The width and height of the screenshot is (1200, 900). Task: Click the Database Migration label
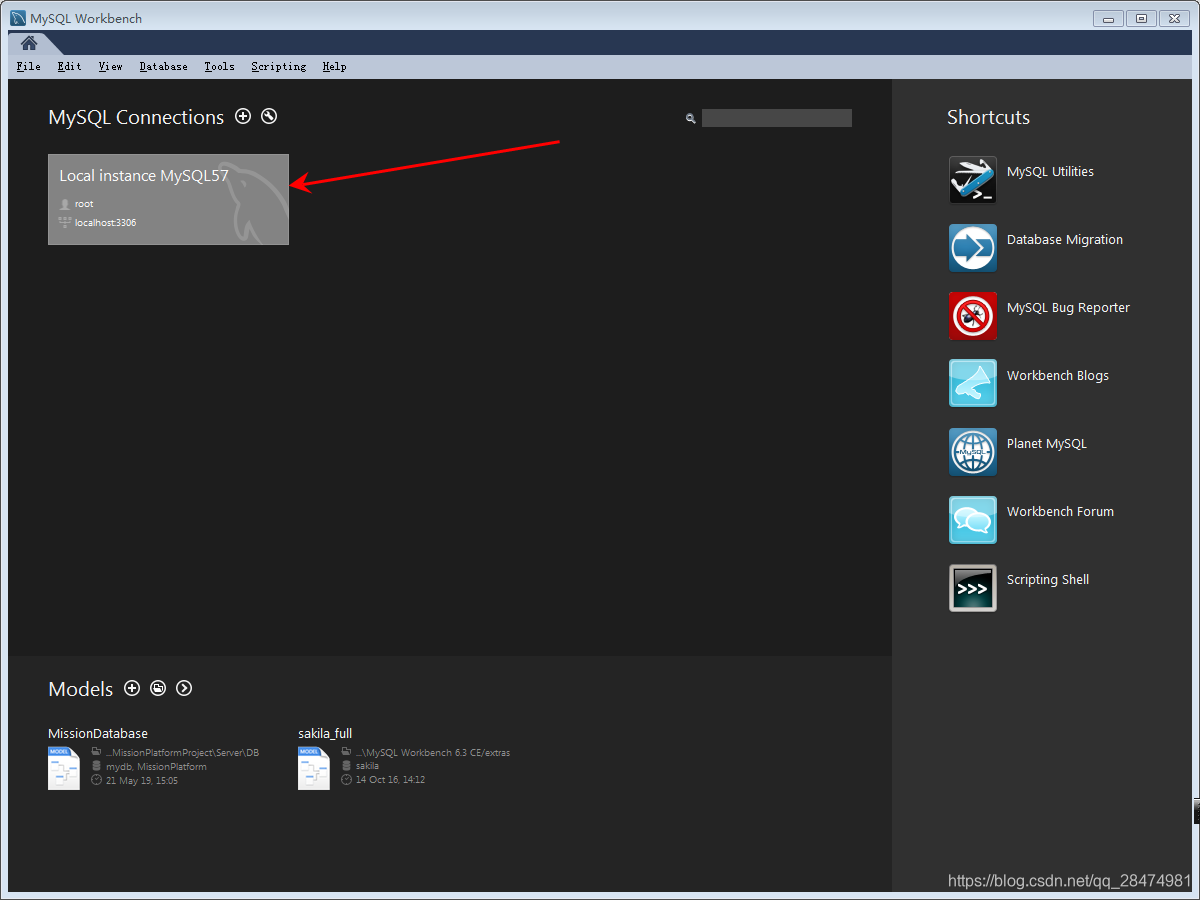click(1065, 240)
